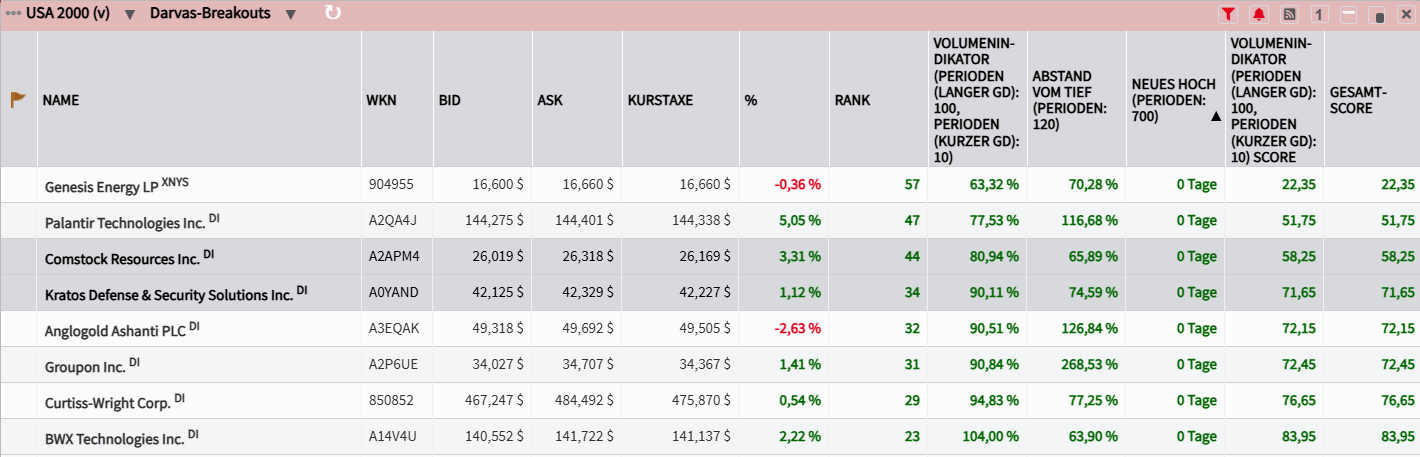Viewport: 1420px width, 457px height.
Task: Click rank value 57
Action: click(x=911, y=185)
